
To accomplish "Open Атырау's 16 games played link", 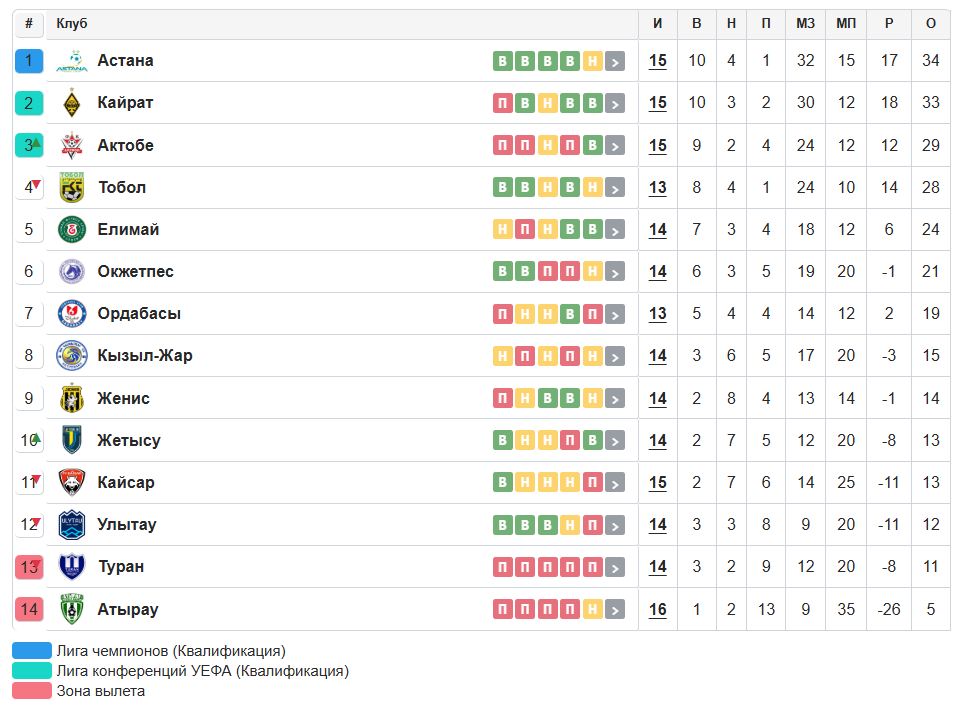I will [x=657, y=610].
